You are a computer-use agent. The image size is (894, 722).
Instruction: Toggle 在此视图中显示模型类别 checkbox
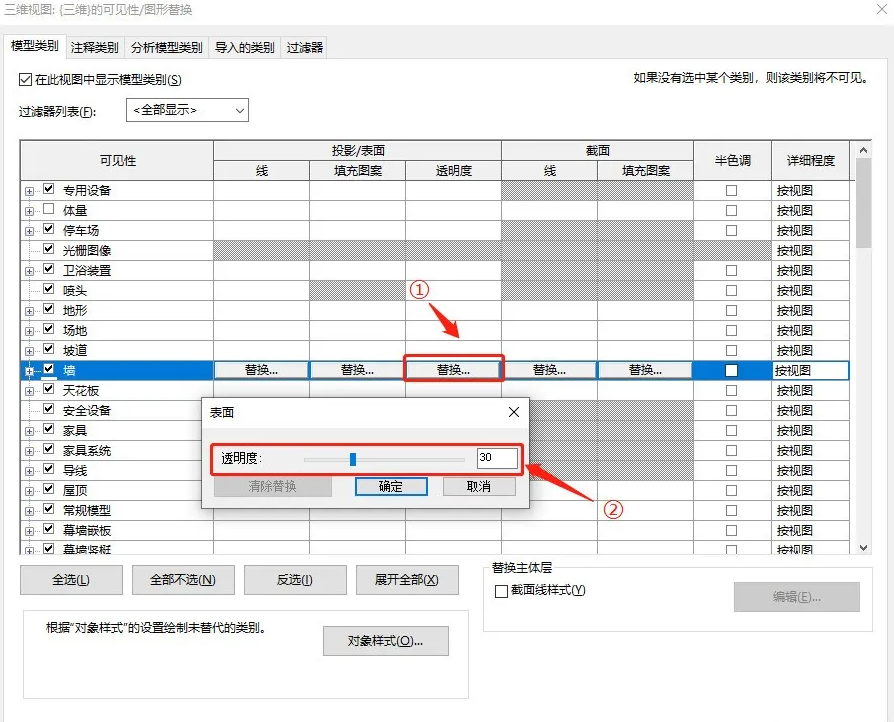click(25, 79)
